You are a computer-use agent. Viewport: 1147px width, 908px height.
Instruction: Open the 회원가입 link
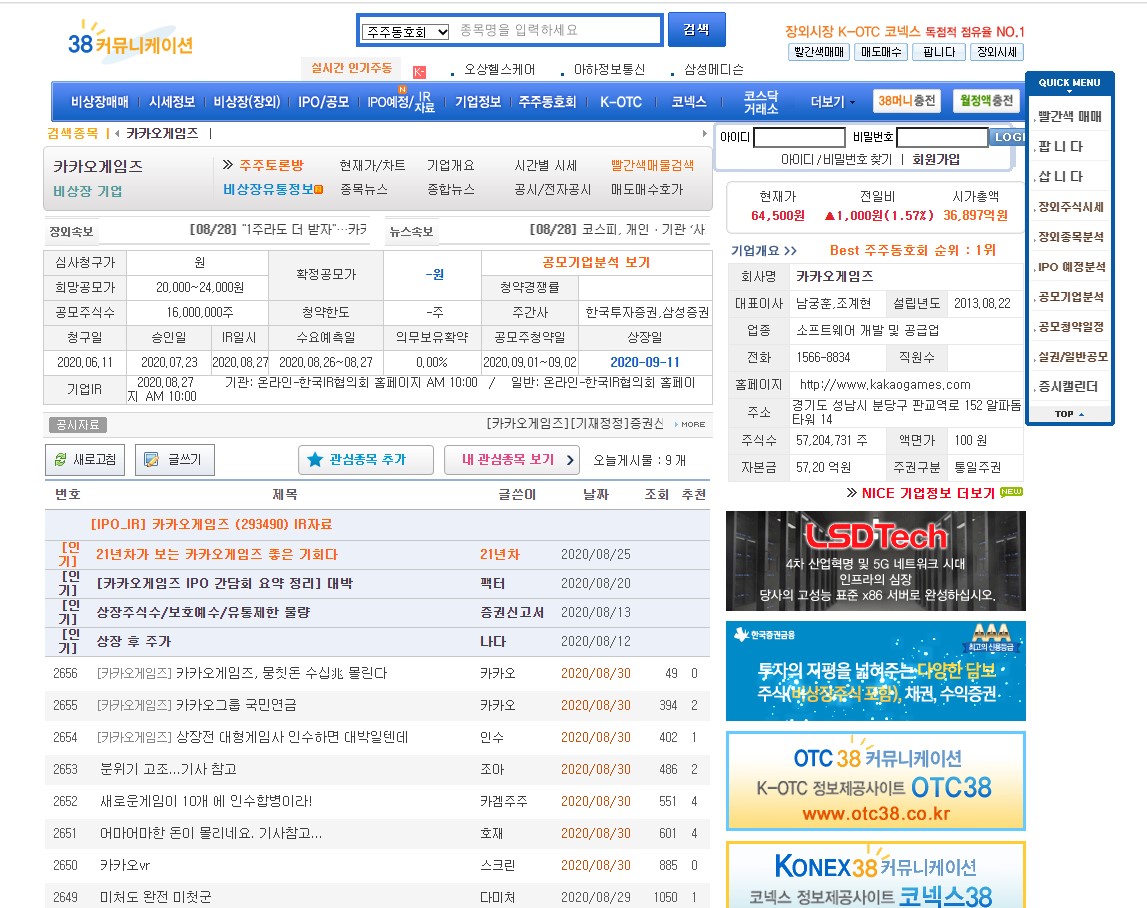[x=936, y=159]
